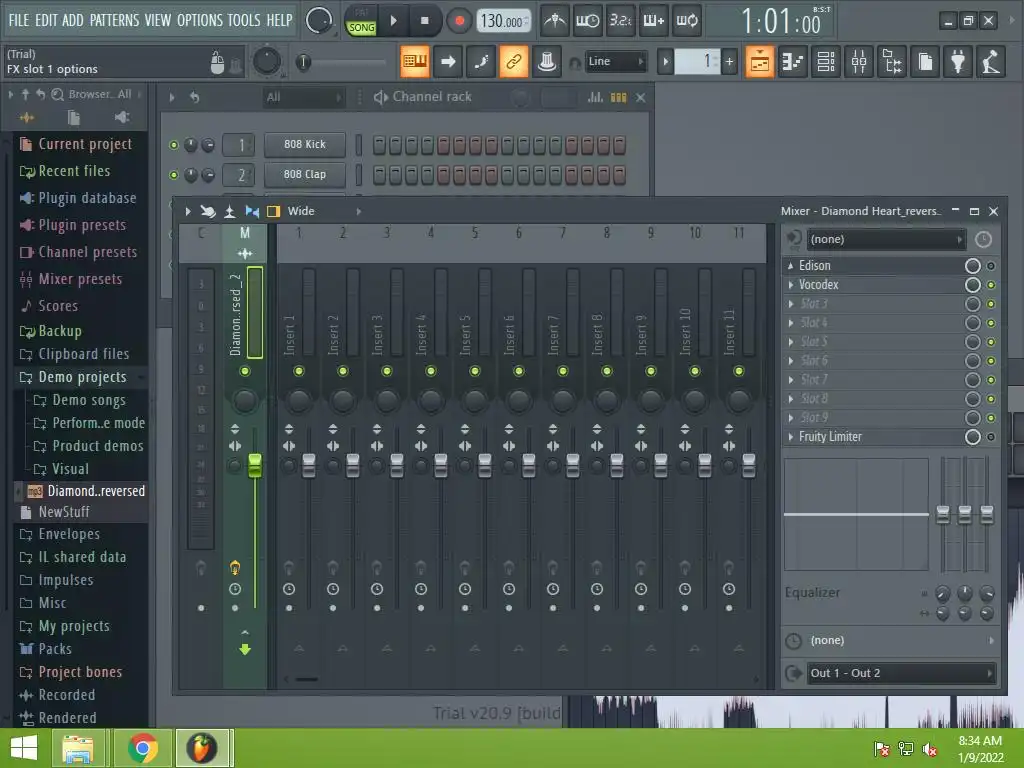This screenshot has width=1024, height=768.
Task: Open the piano roll view icon
Action: pyautogui.click(x=793, y=62)
